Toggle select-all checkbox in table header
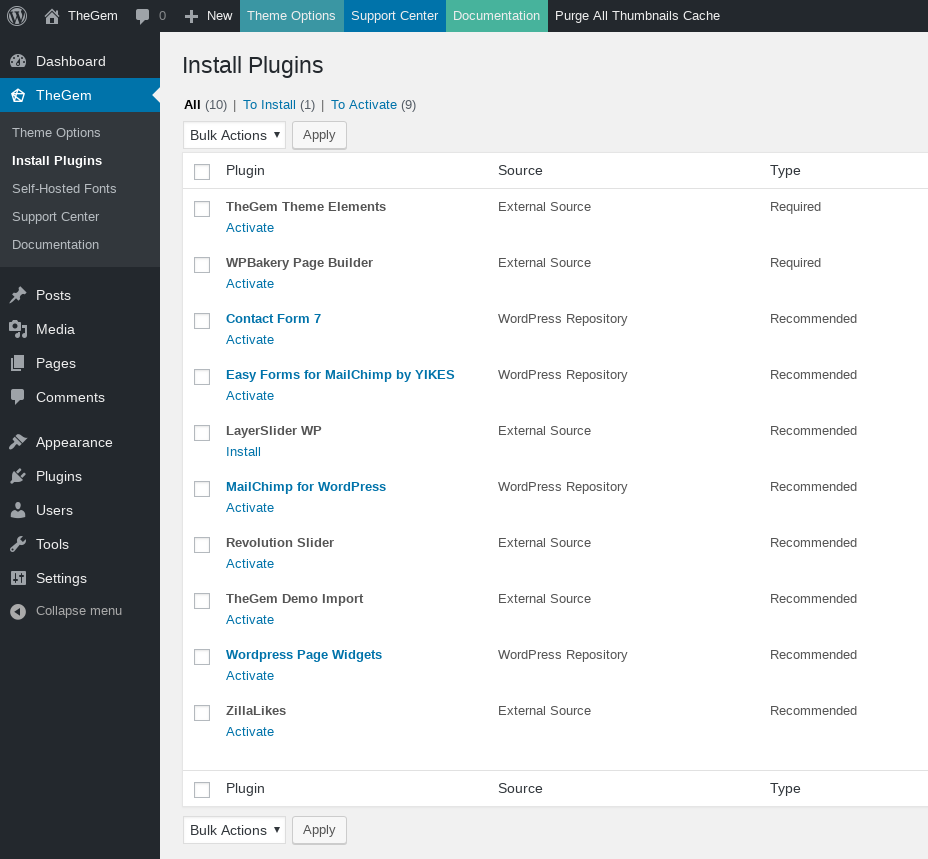The height and width of the screenshot is (859, 928). pos(202,172)
